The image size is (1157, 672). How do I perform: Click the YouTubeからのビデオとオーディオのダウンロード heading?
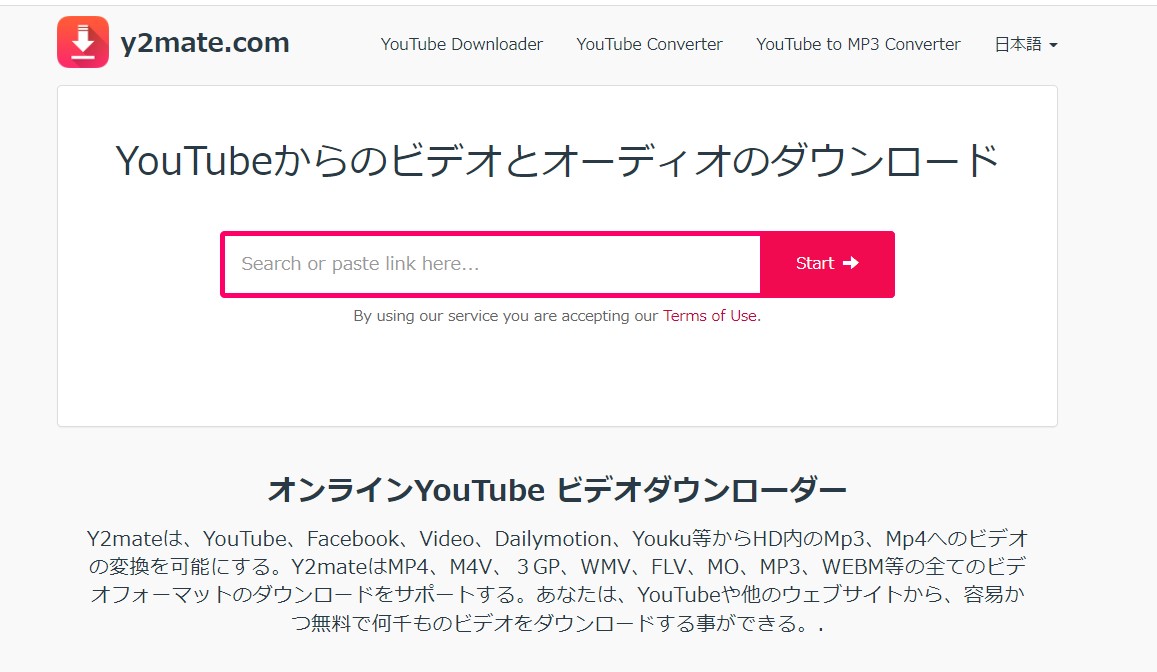pyautogui.click(x=557, y=161)
